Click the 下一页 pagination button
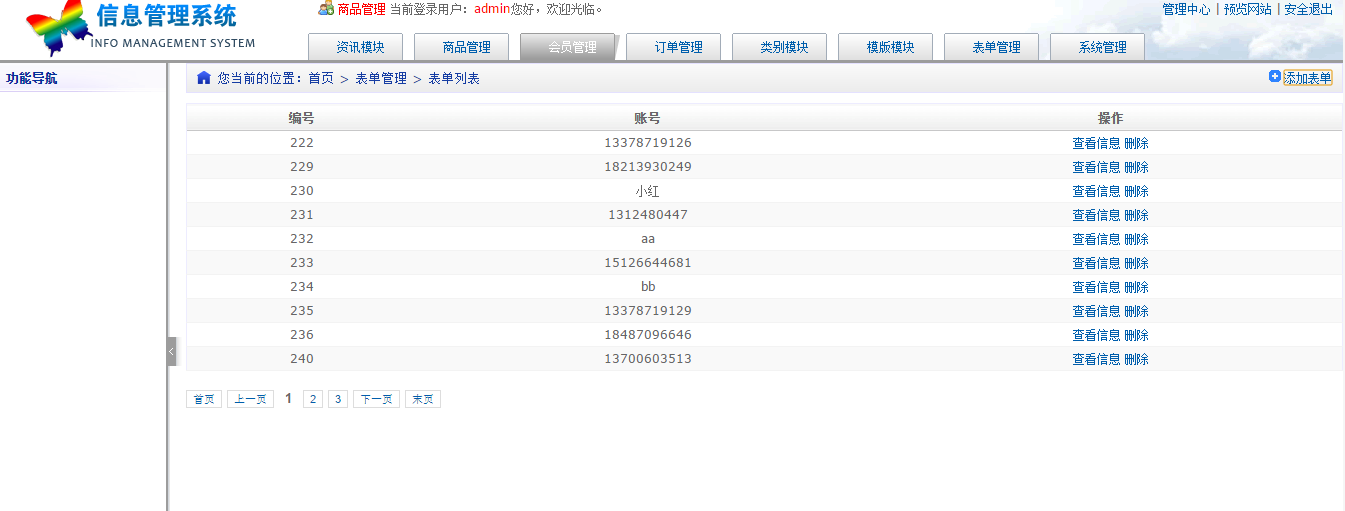 coord(376,399)
